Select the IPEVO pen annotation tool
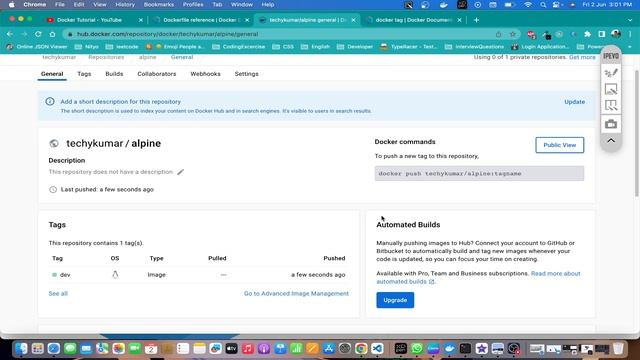Screen dimensions: 640x360 tap(611, 73)
